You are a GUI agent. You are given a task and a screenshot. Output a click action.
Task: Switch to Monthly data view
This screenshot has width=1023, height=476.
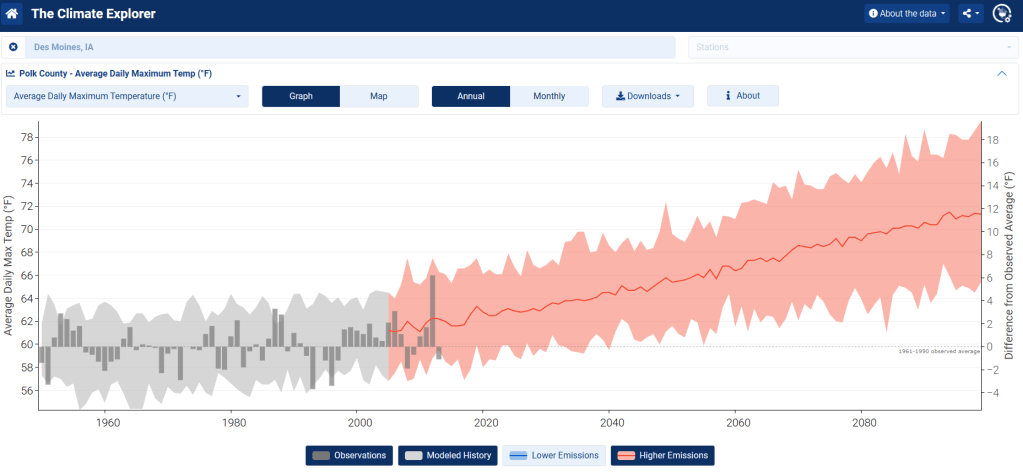pyautogui.click(x=549, y=96)
